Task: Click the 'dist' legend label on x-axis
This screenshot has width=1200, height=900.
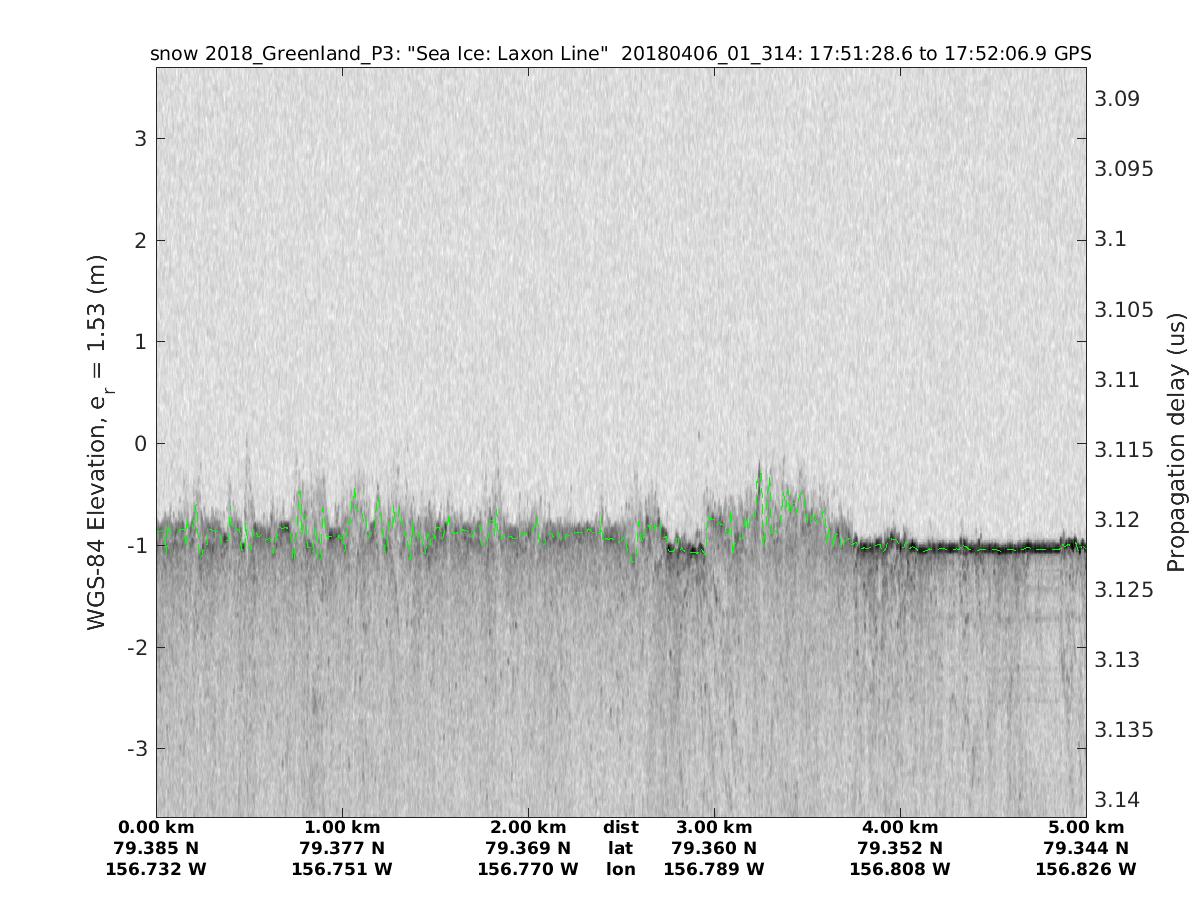Action: point(620,827)
